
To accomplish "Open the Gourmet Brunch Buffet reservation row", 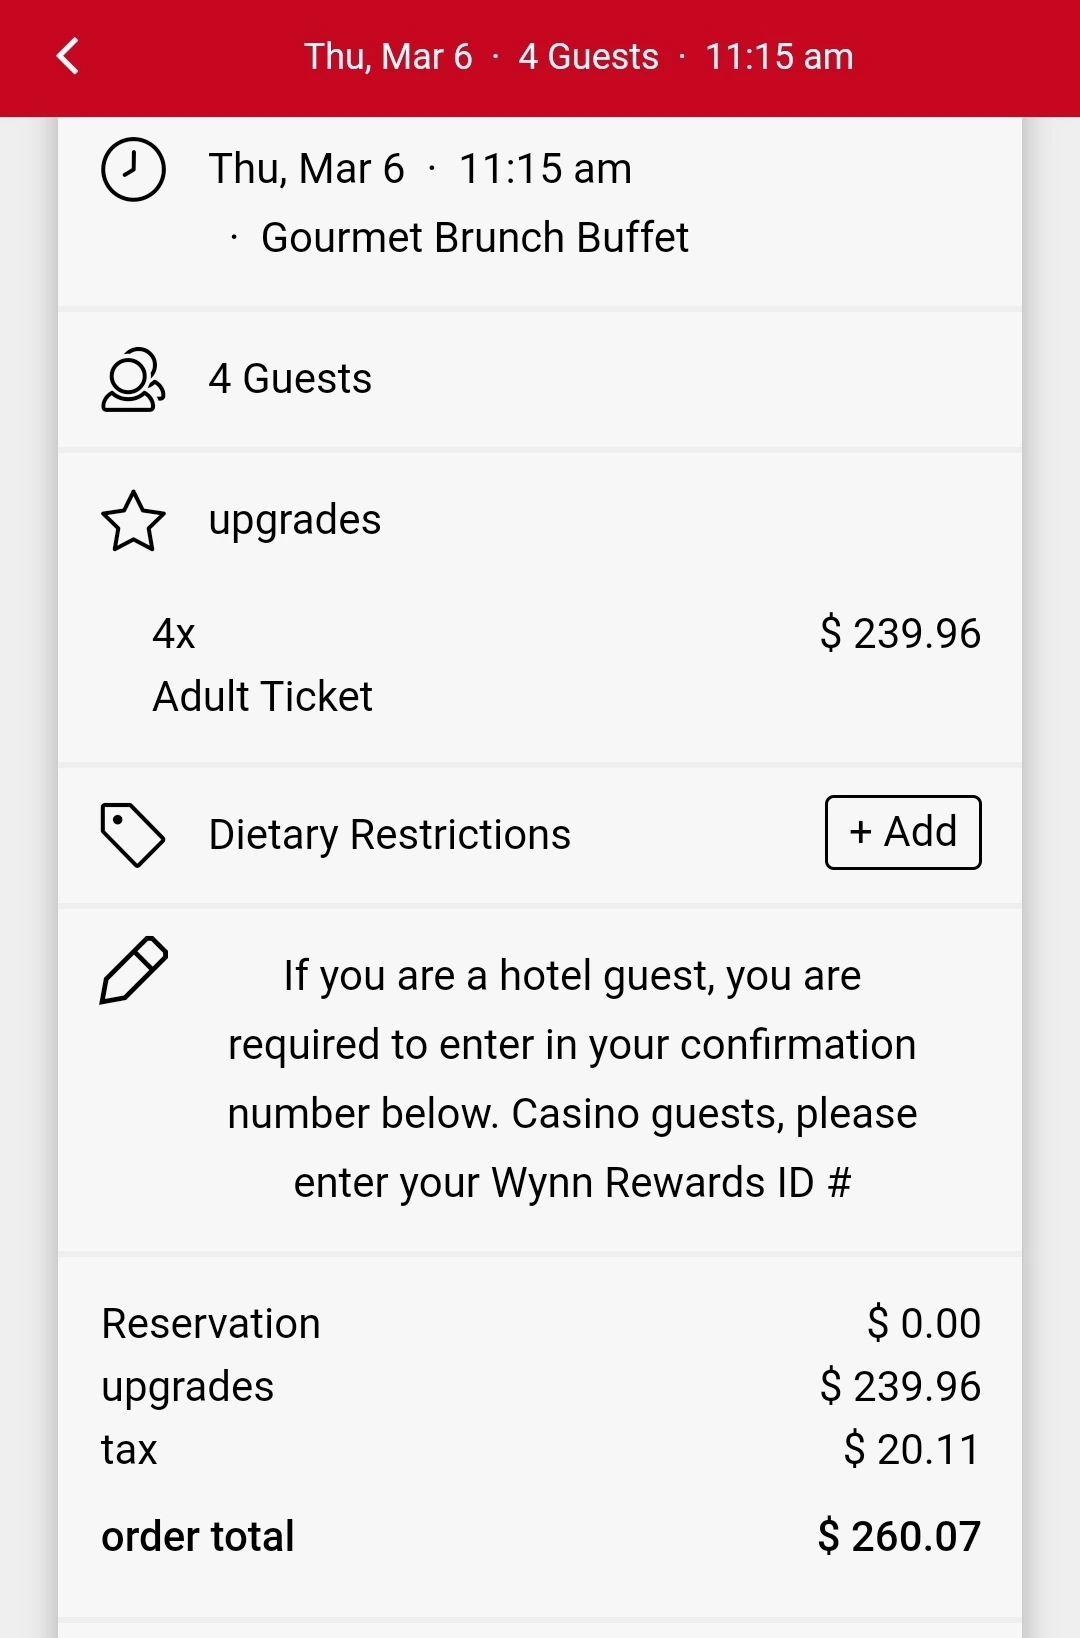I will (x=540, y=211).
